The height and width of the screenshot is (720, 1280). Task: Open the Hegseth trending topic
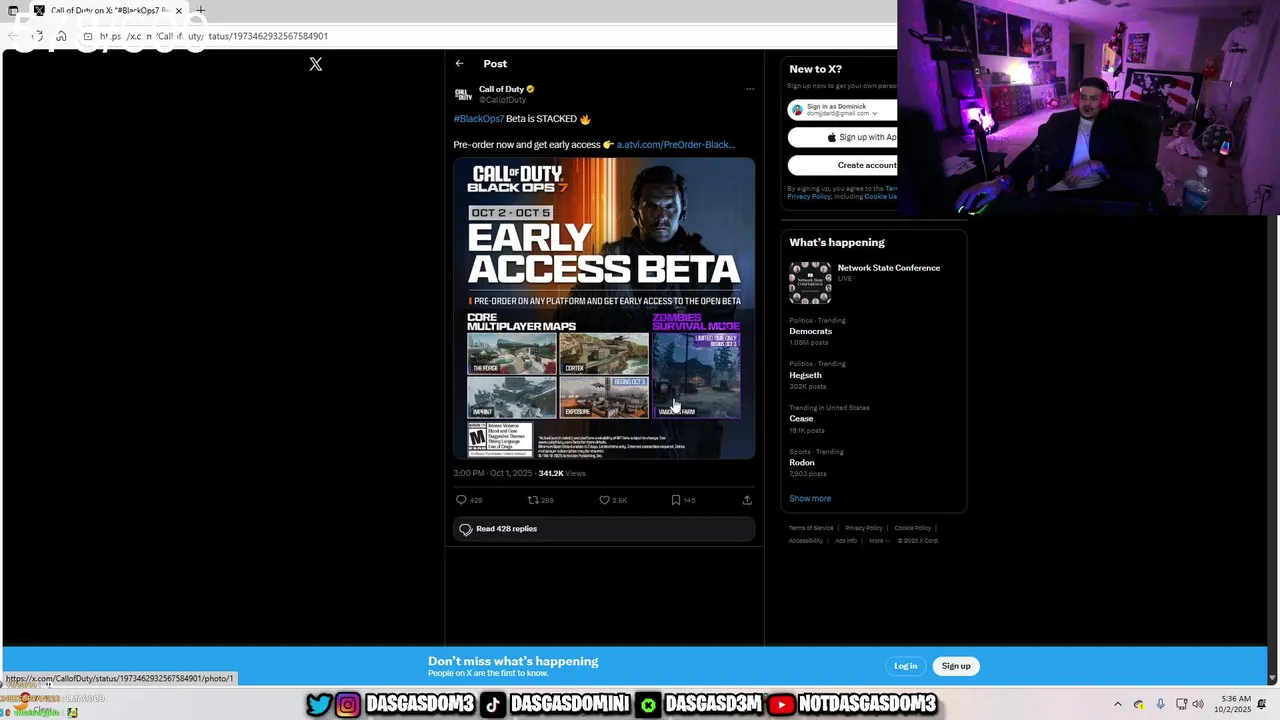[x=805, y=375]
